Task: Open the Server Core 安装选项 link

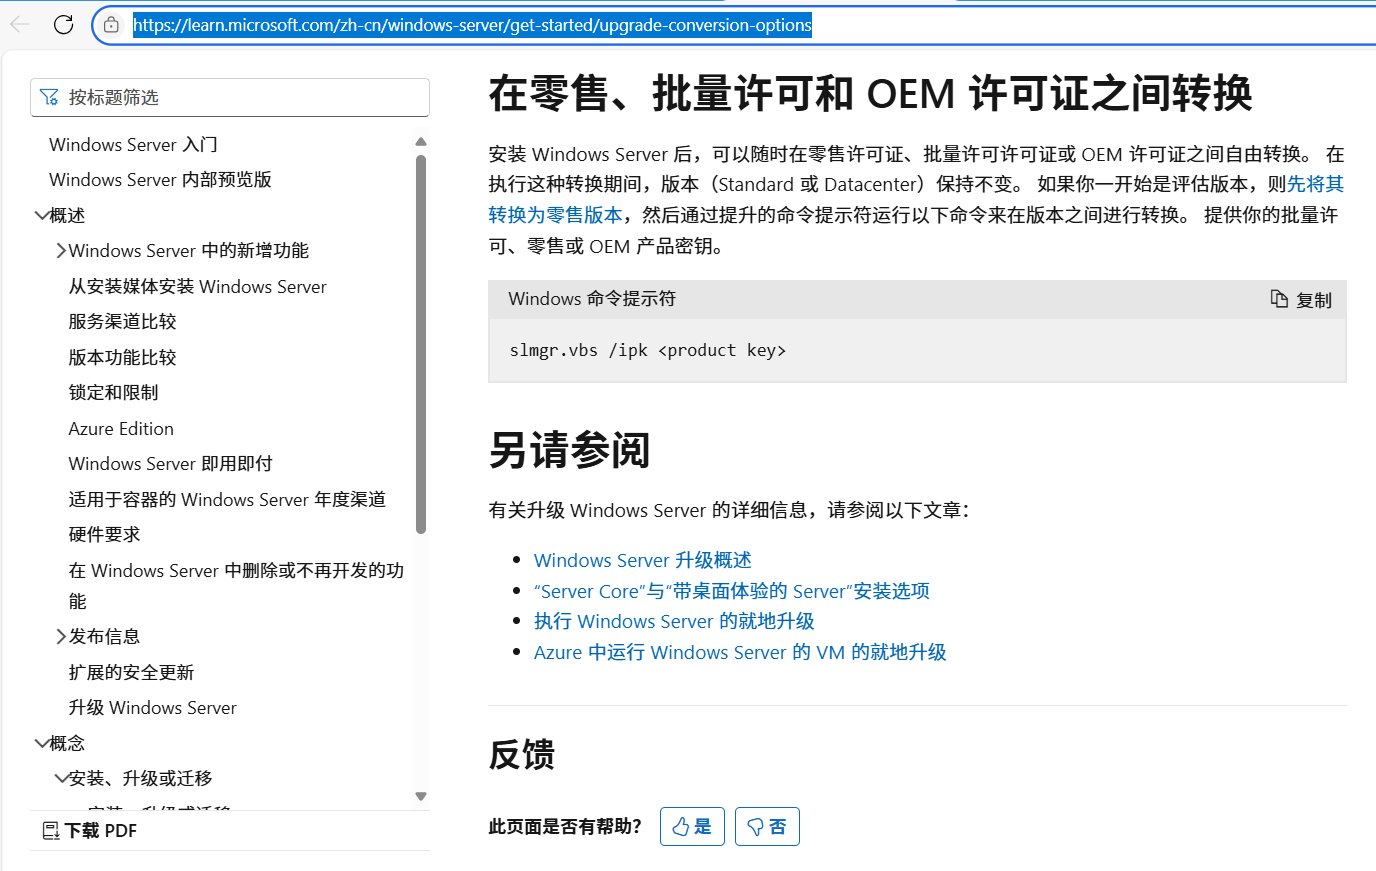Action: (x=731, y=591)
